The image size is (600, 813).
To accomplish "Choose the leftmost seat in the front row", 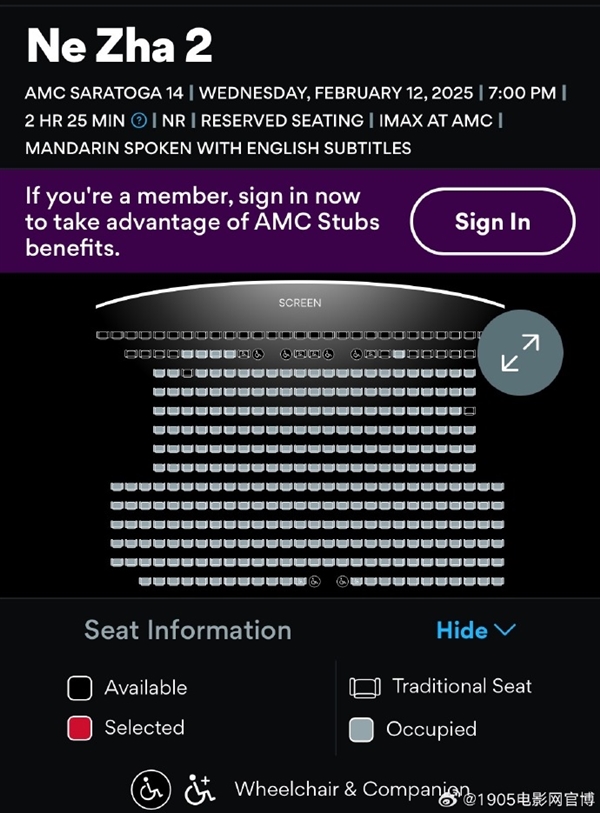I will (101, 335).
